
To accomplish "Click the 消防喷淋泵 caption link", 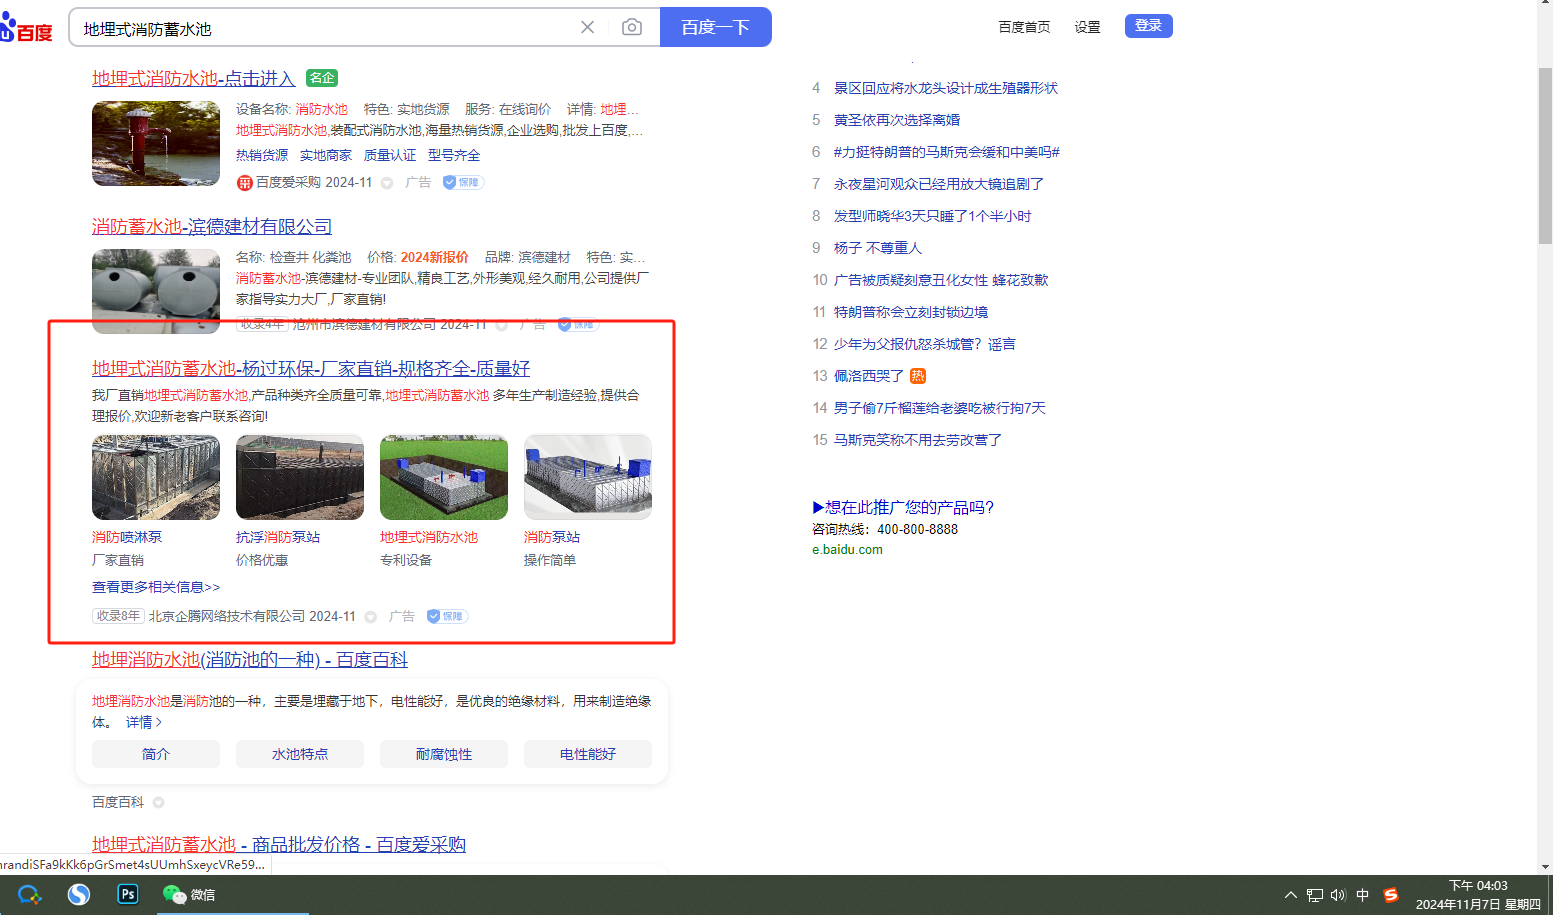I will pyautogui.click(x=127, y=537).
